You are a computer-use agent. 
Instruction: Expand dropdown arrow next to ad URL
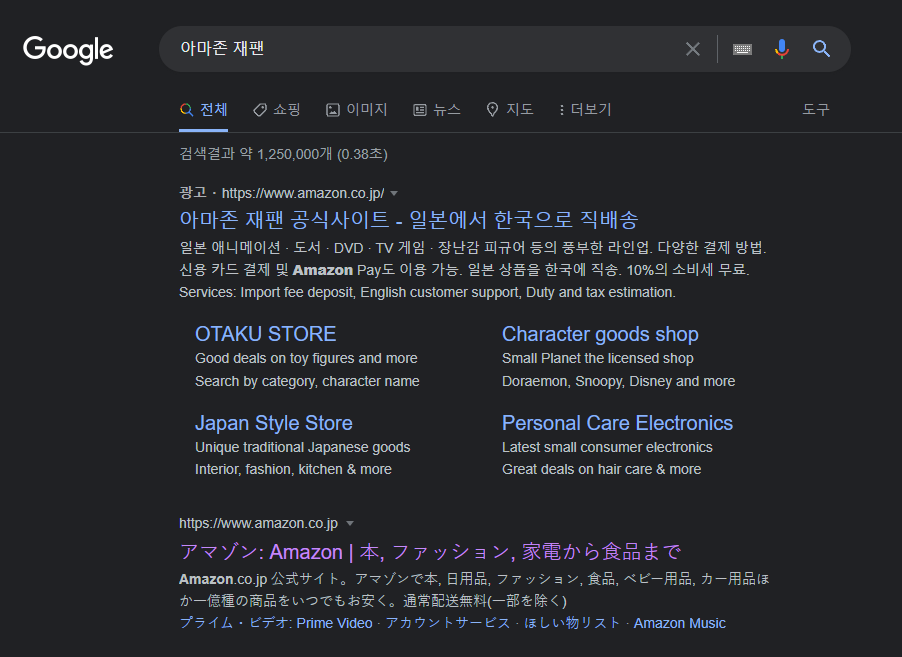pos(394,193)
